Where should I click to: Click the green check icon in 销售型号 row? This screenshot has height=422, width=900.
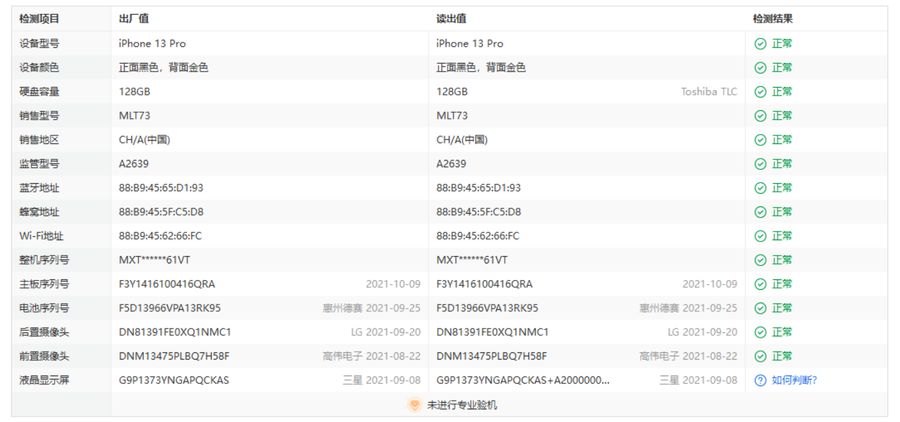pyautogui.click(x=761, y=116)
